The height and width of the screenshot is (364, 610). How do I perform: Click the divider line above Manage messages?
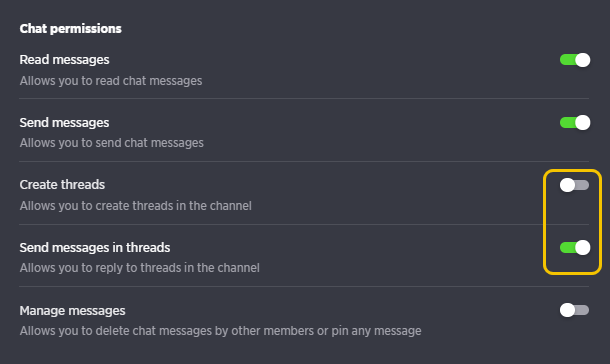click(304, 287)
